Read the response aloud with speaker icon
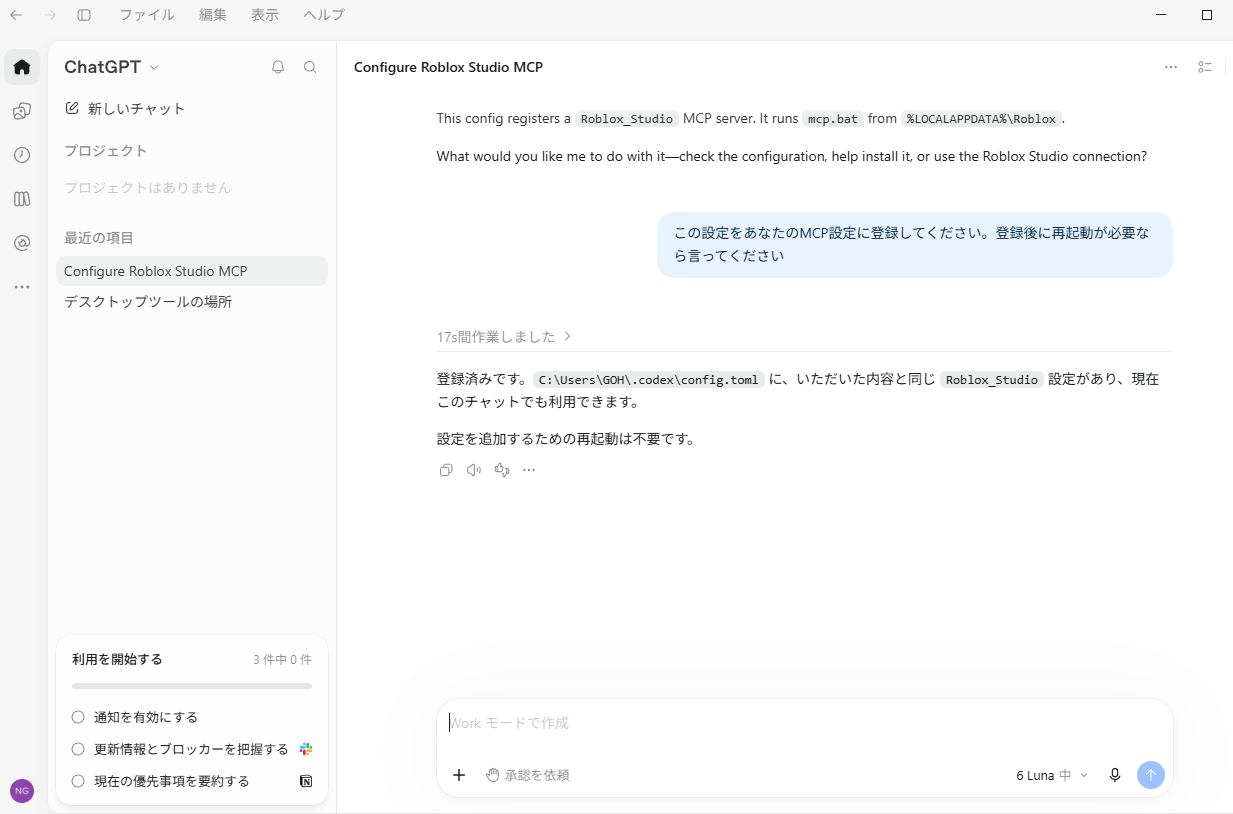This screenshot has height=814, width=1233. (x=474, y=470)
